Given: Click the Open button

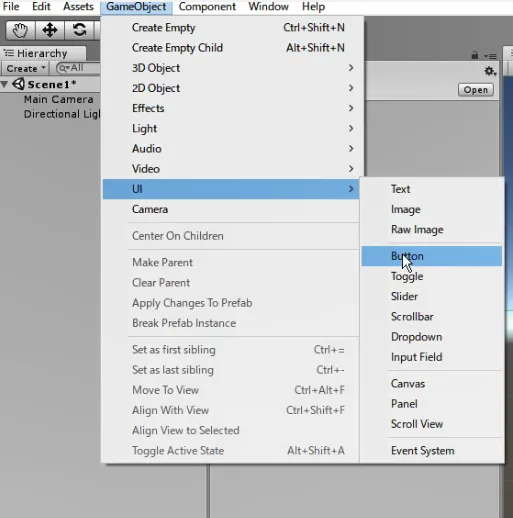Looking at the screenshot, I should coord(476,90).
